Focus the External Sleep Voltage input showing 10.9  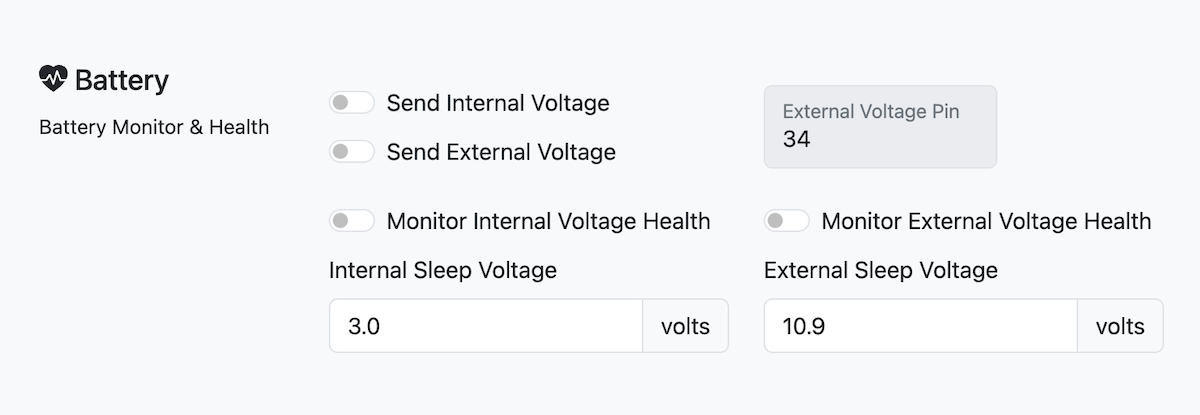click(x=920, y=326)
